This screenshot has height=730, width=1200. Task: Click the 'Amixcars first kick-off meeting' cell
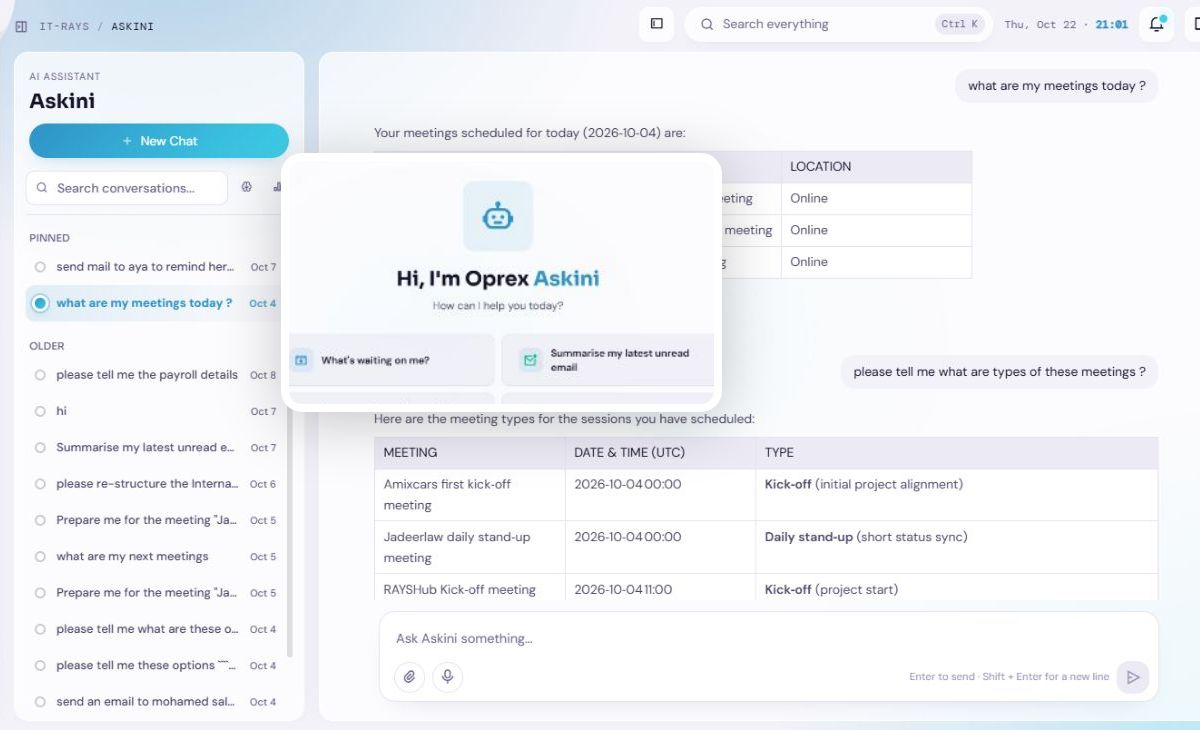(x=470, y=495)
